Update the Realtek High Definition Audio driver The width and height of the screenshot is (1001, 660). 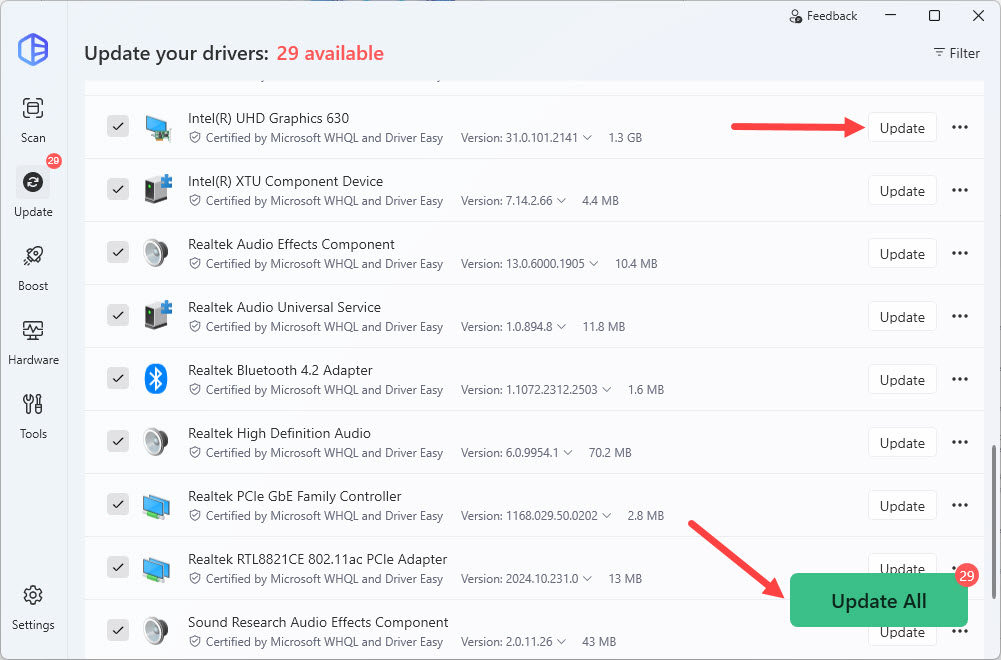[902, 443]
